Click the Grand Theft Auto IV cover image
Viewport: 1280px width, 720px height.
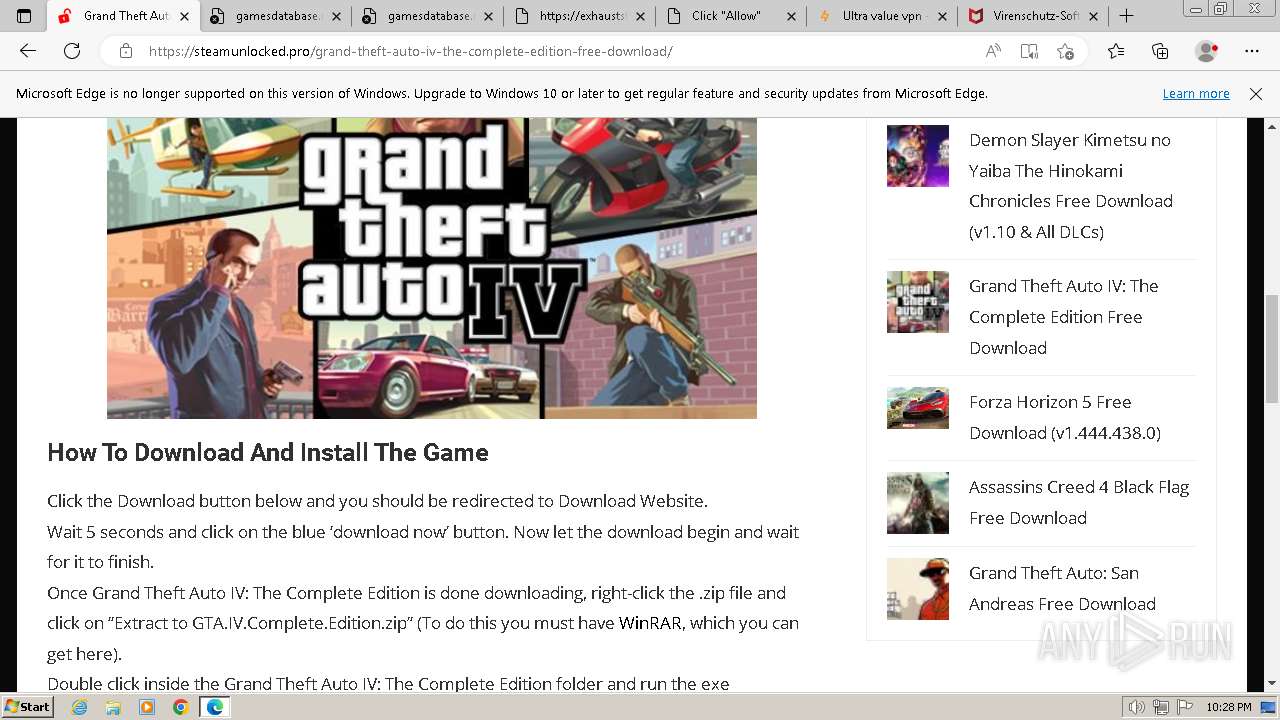[432, 268]
